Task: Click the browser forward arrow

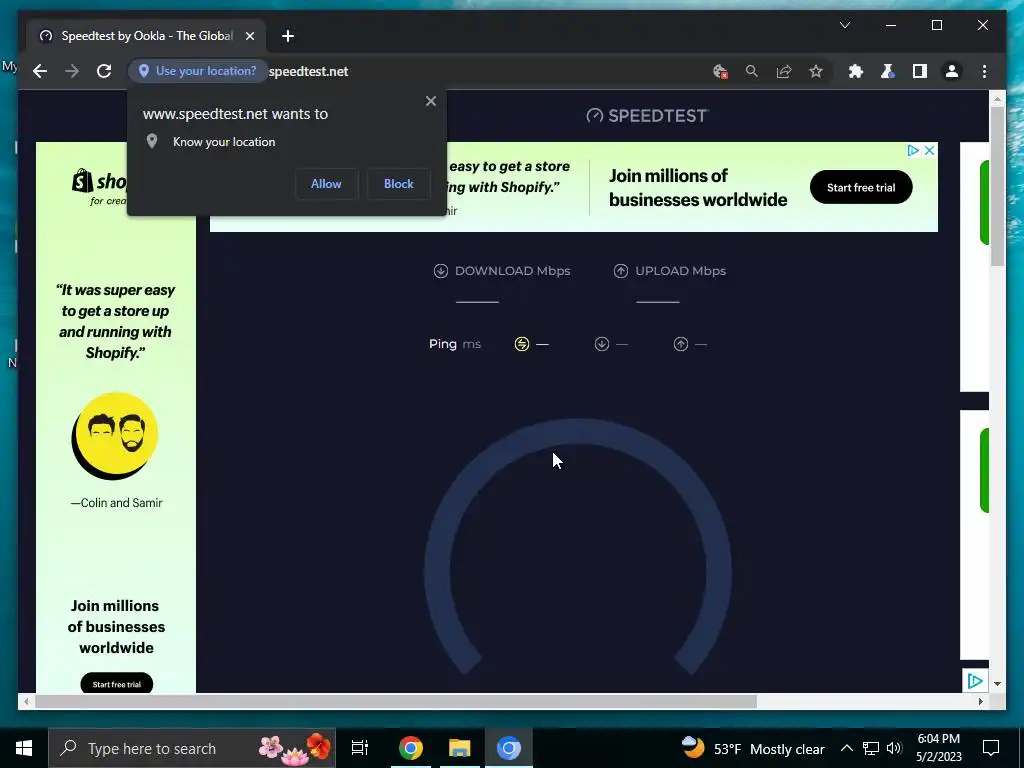Action: coord(72,71)
